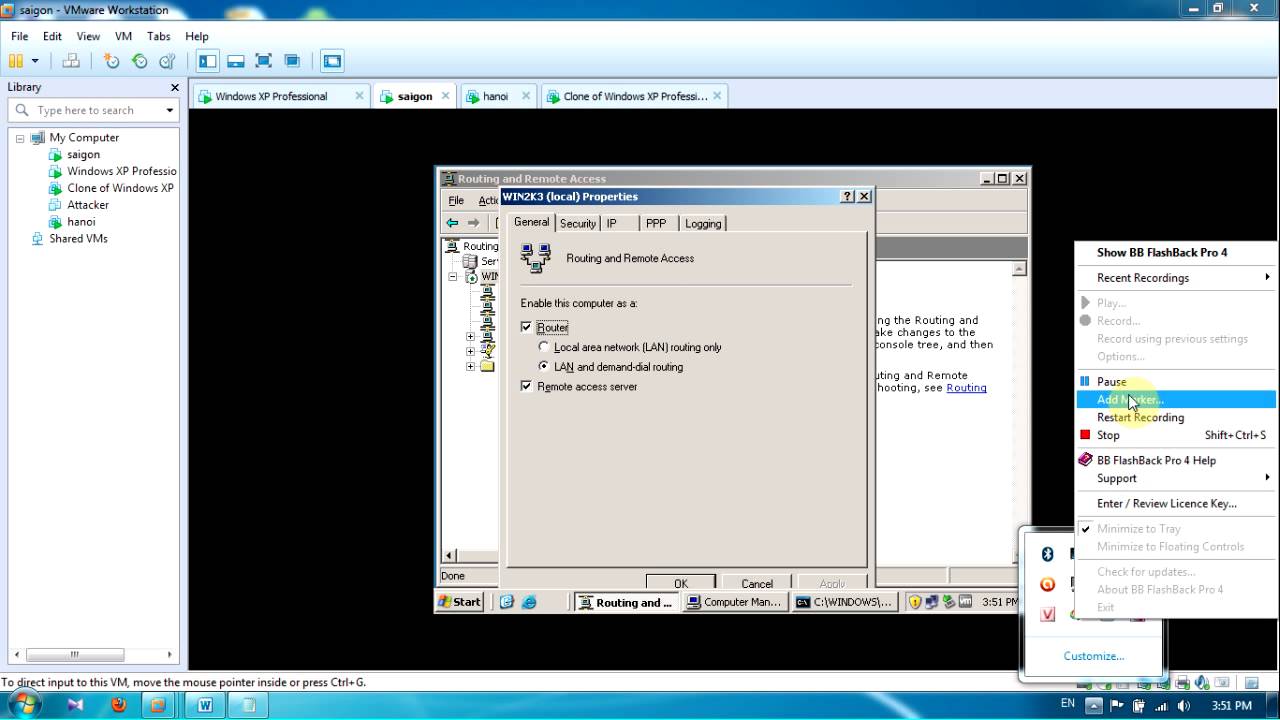Click the yellow suspend VM toolbar icon

[x=16, y=61]
